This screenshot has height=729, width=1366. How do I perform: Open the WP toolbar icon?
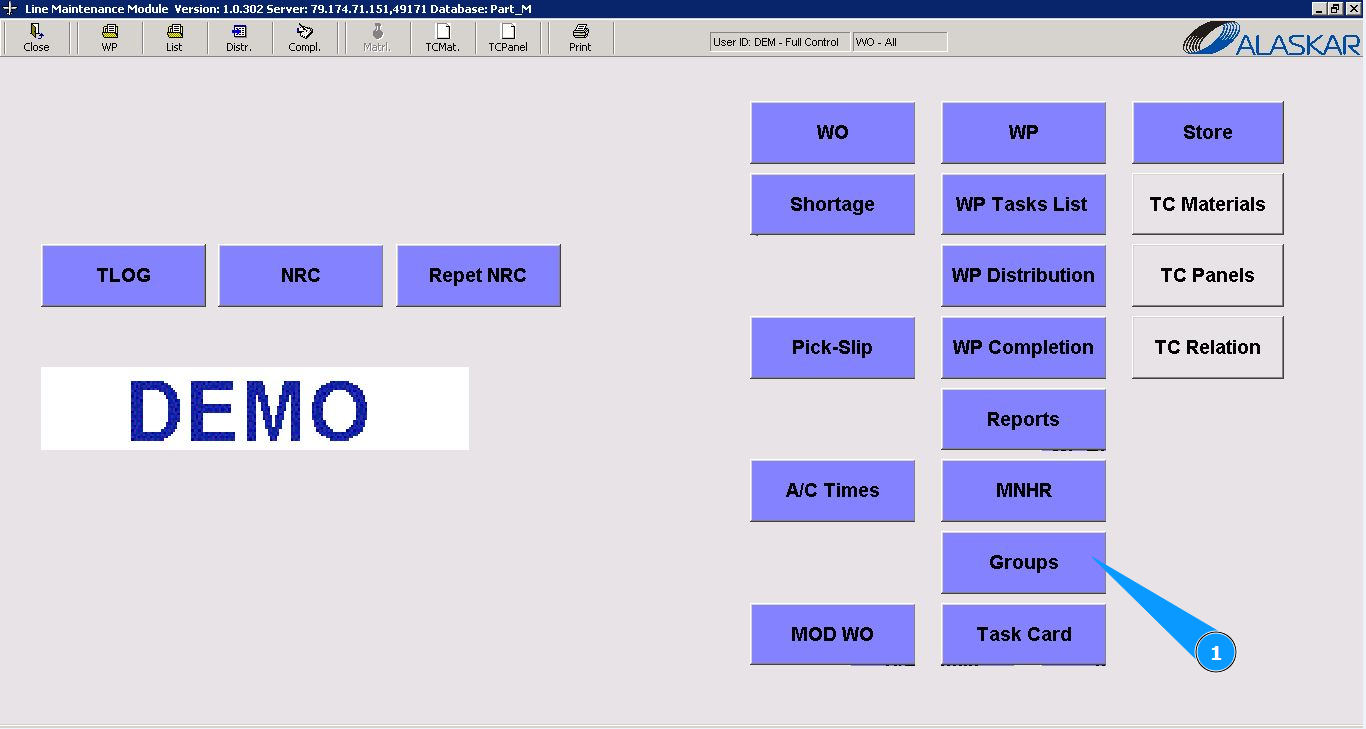click(x=109, y=38)
